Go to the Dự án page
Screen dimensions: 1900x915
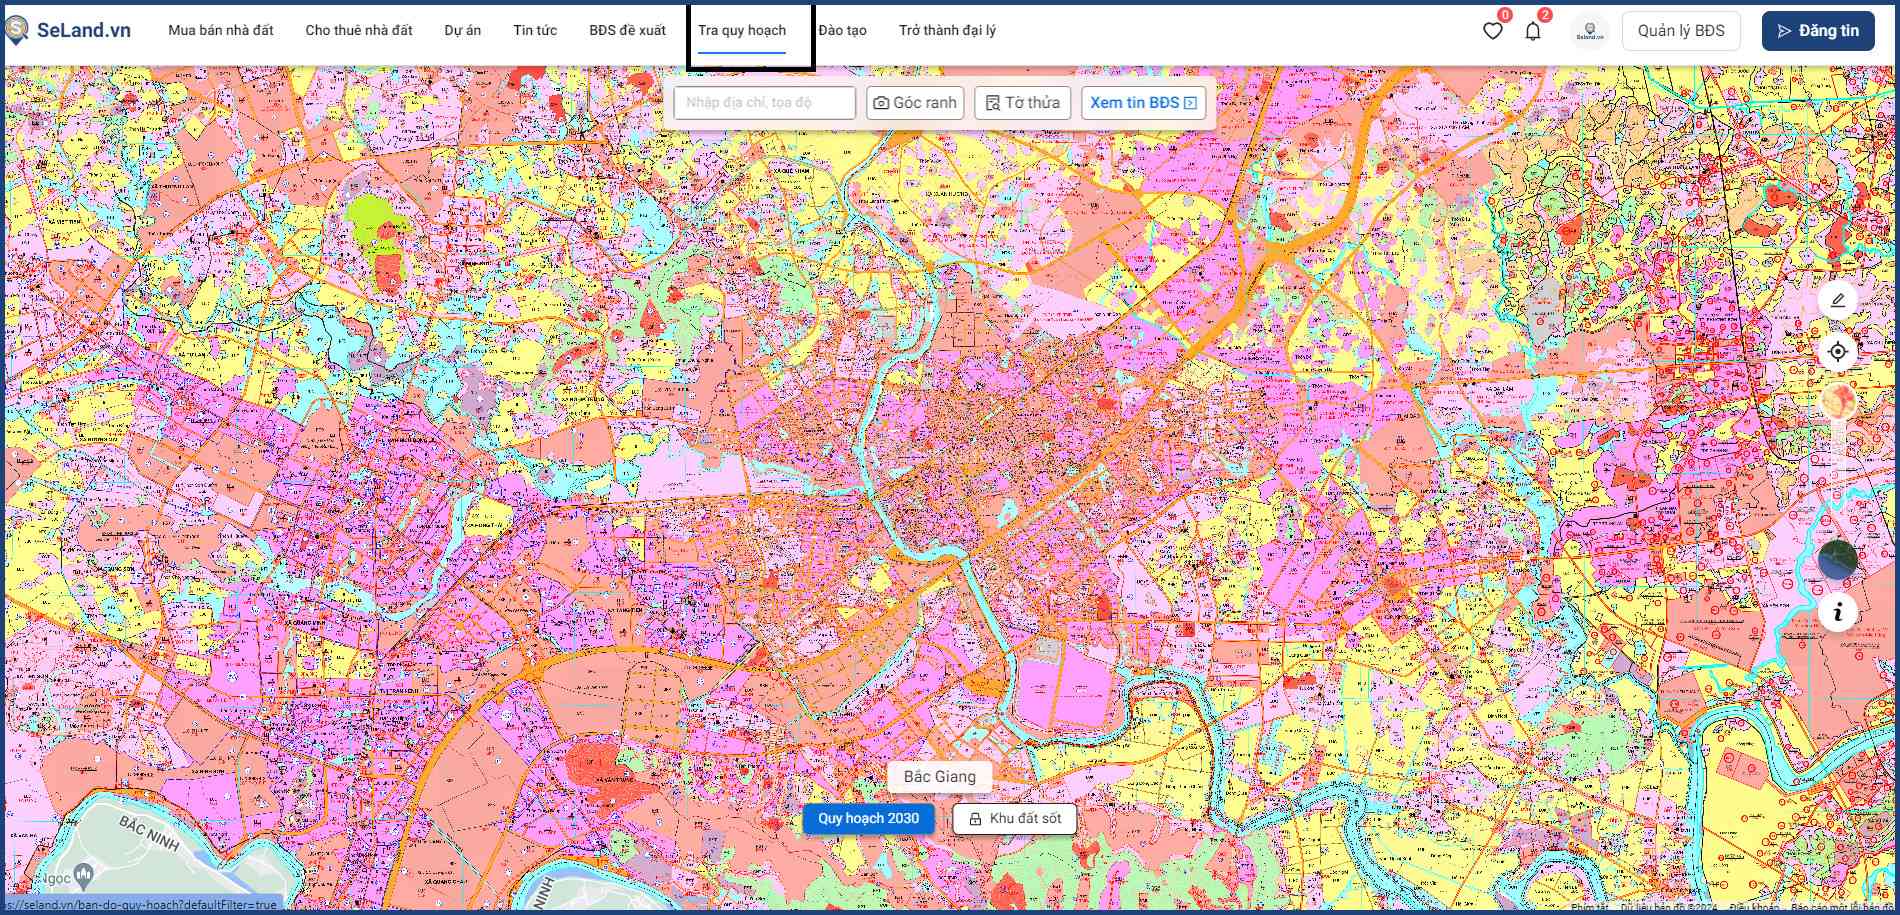point(462,31)
